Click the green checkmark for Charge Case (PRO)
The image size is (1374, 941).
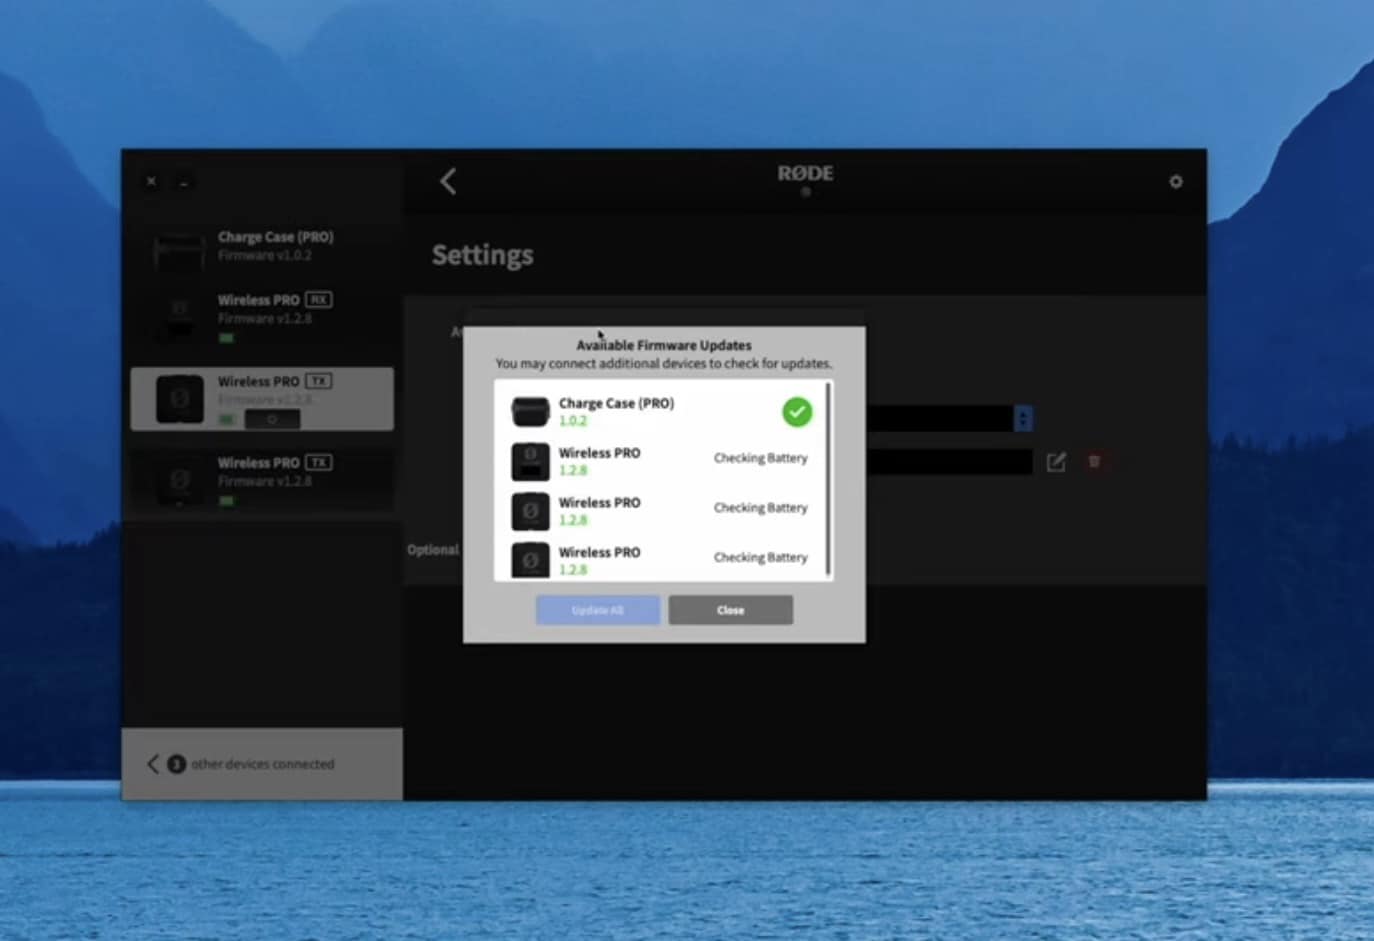click(x=797, y=412)
